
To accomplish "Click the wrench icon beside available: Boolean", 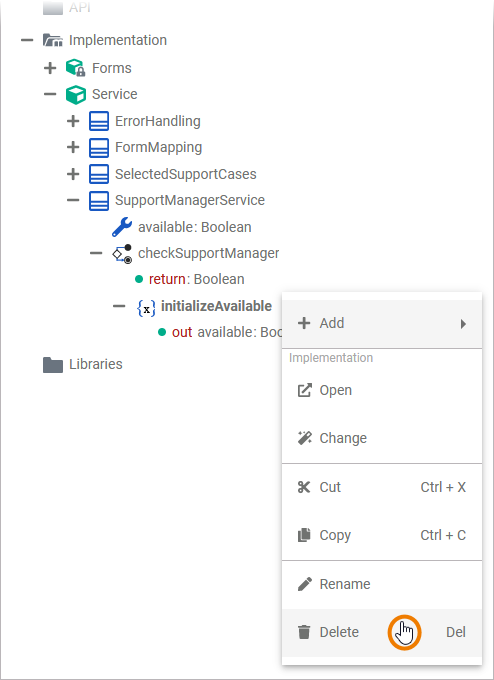I will 122,227.
